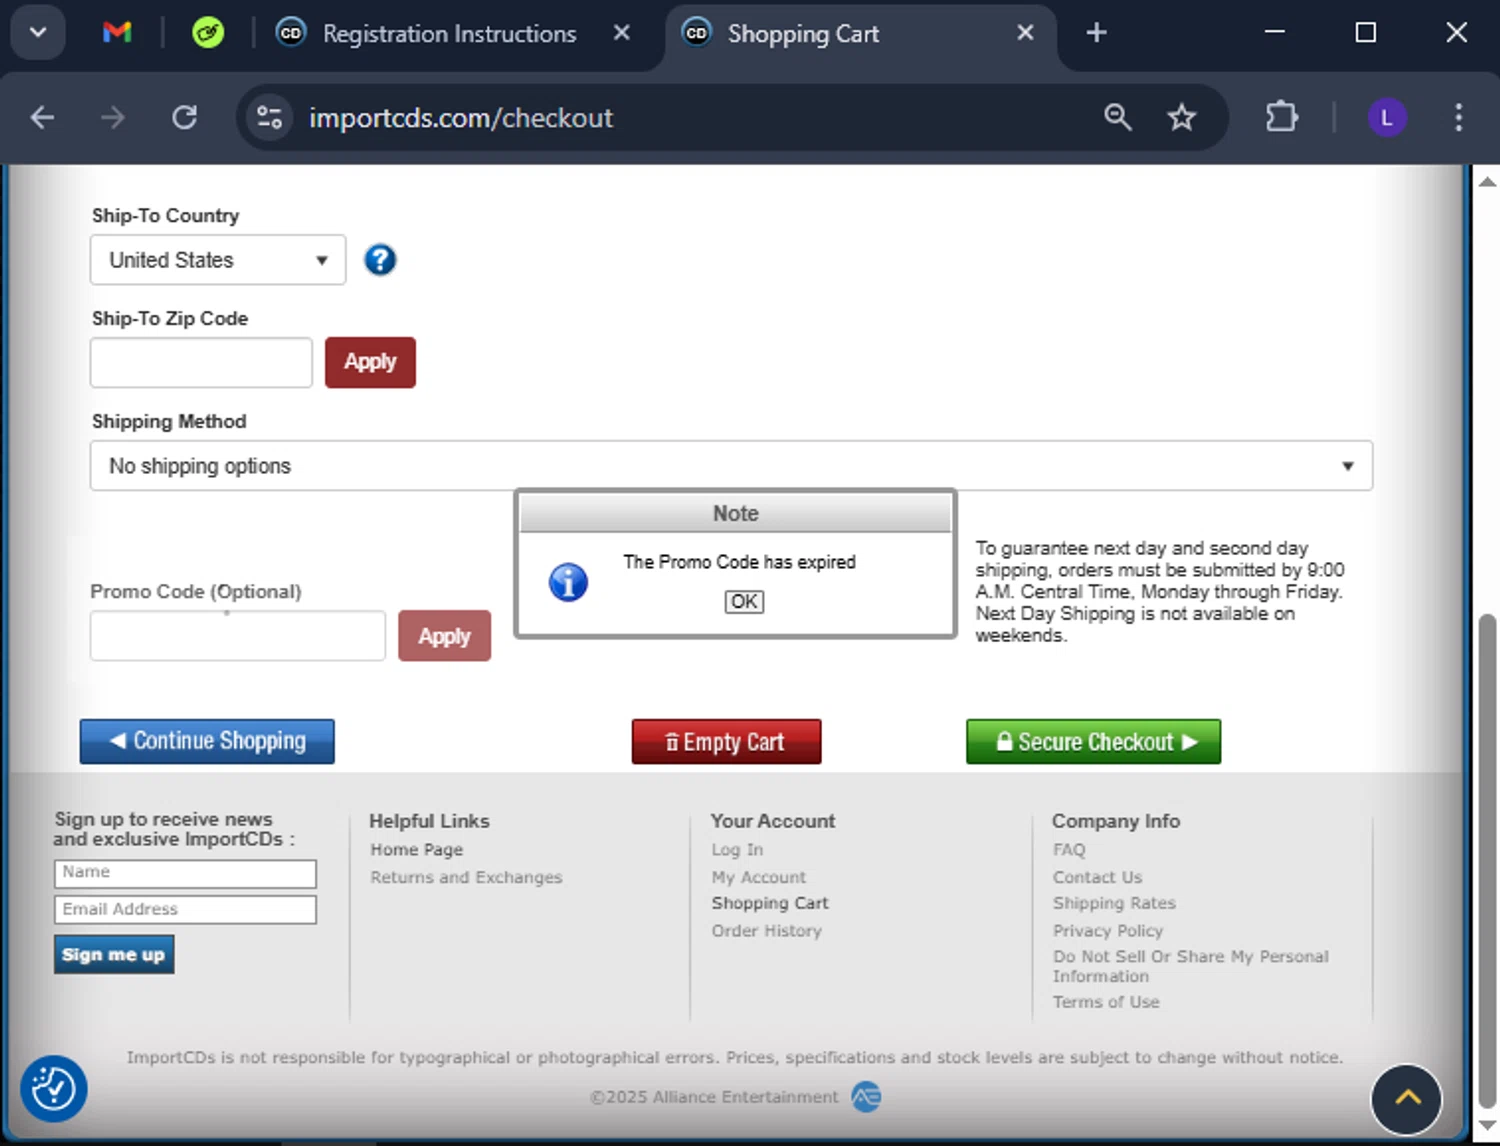Click the page vertical scrollbar thumb

1487,862
